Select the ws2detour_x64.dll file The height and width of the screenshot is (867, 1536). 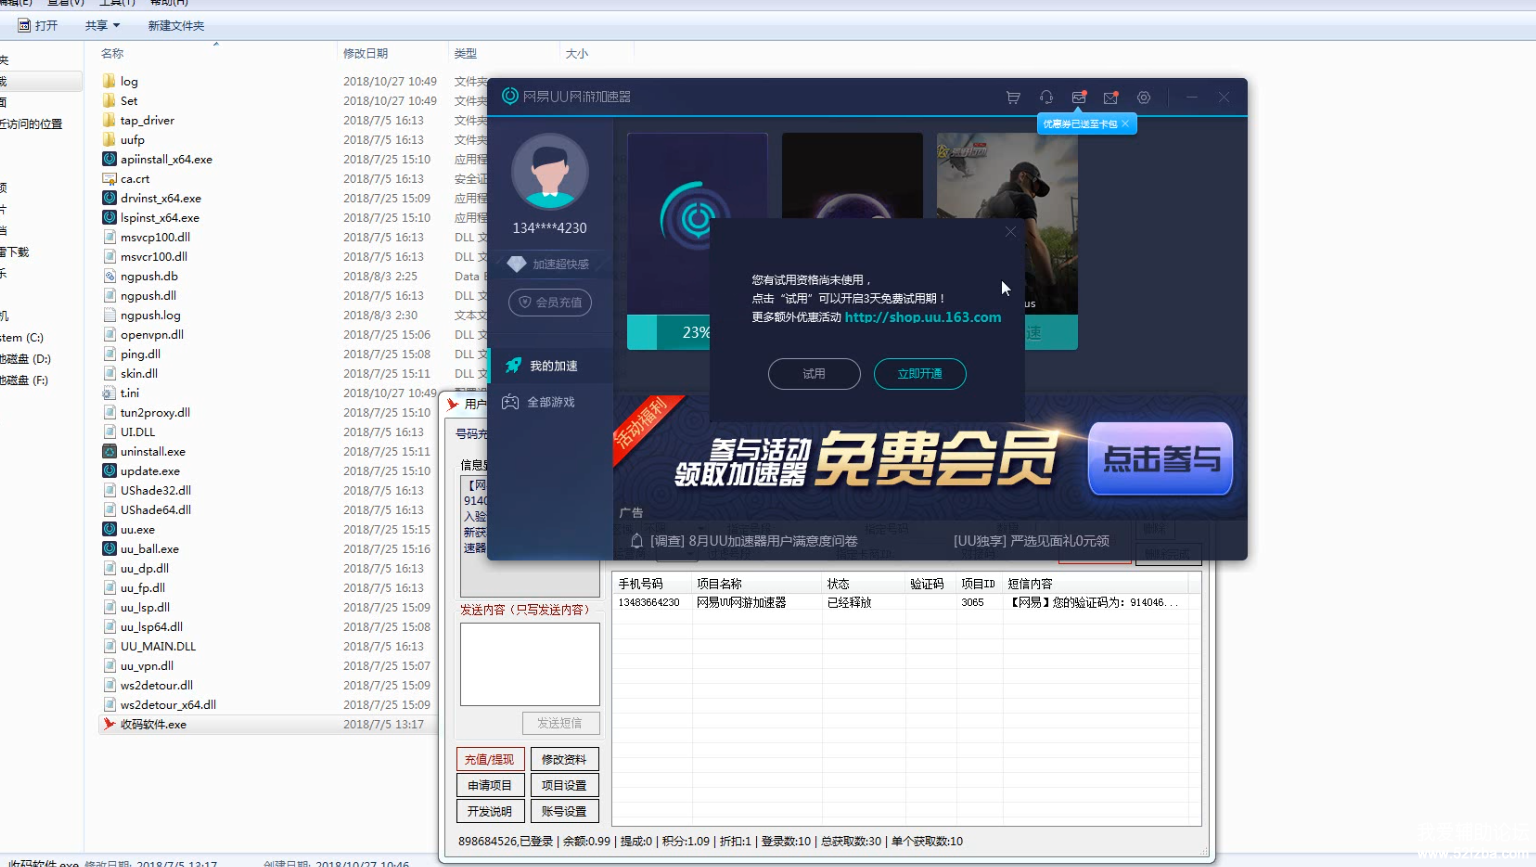tap(168, 705)
